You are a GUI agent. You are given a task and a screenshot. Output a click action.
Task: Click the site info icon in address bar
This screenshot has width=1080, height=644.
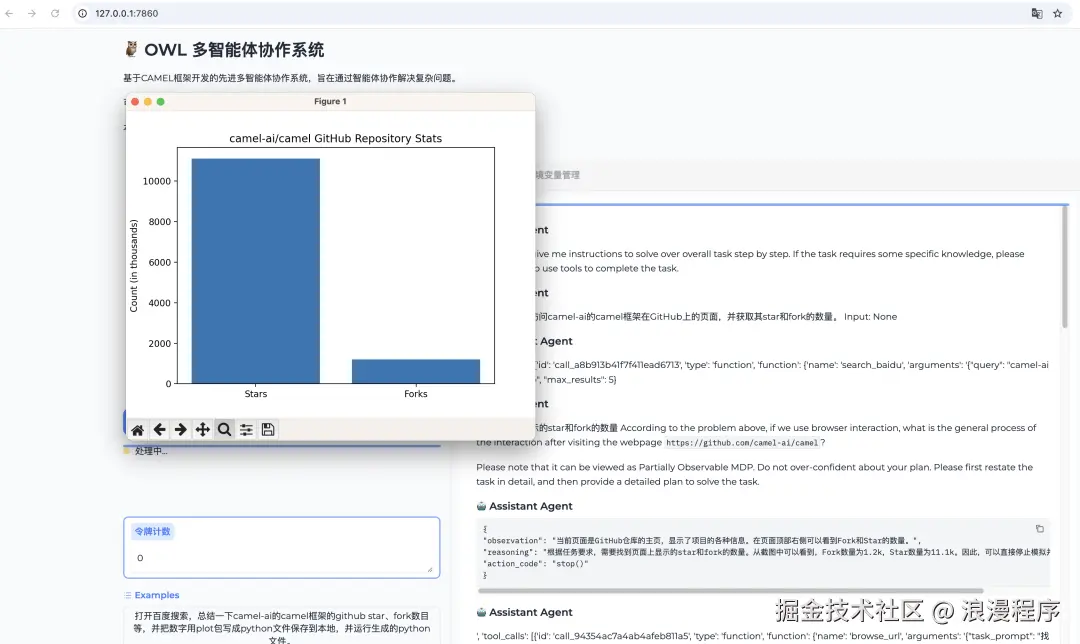pyautogui.click(x=83, y=13)
